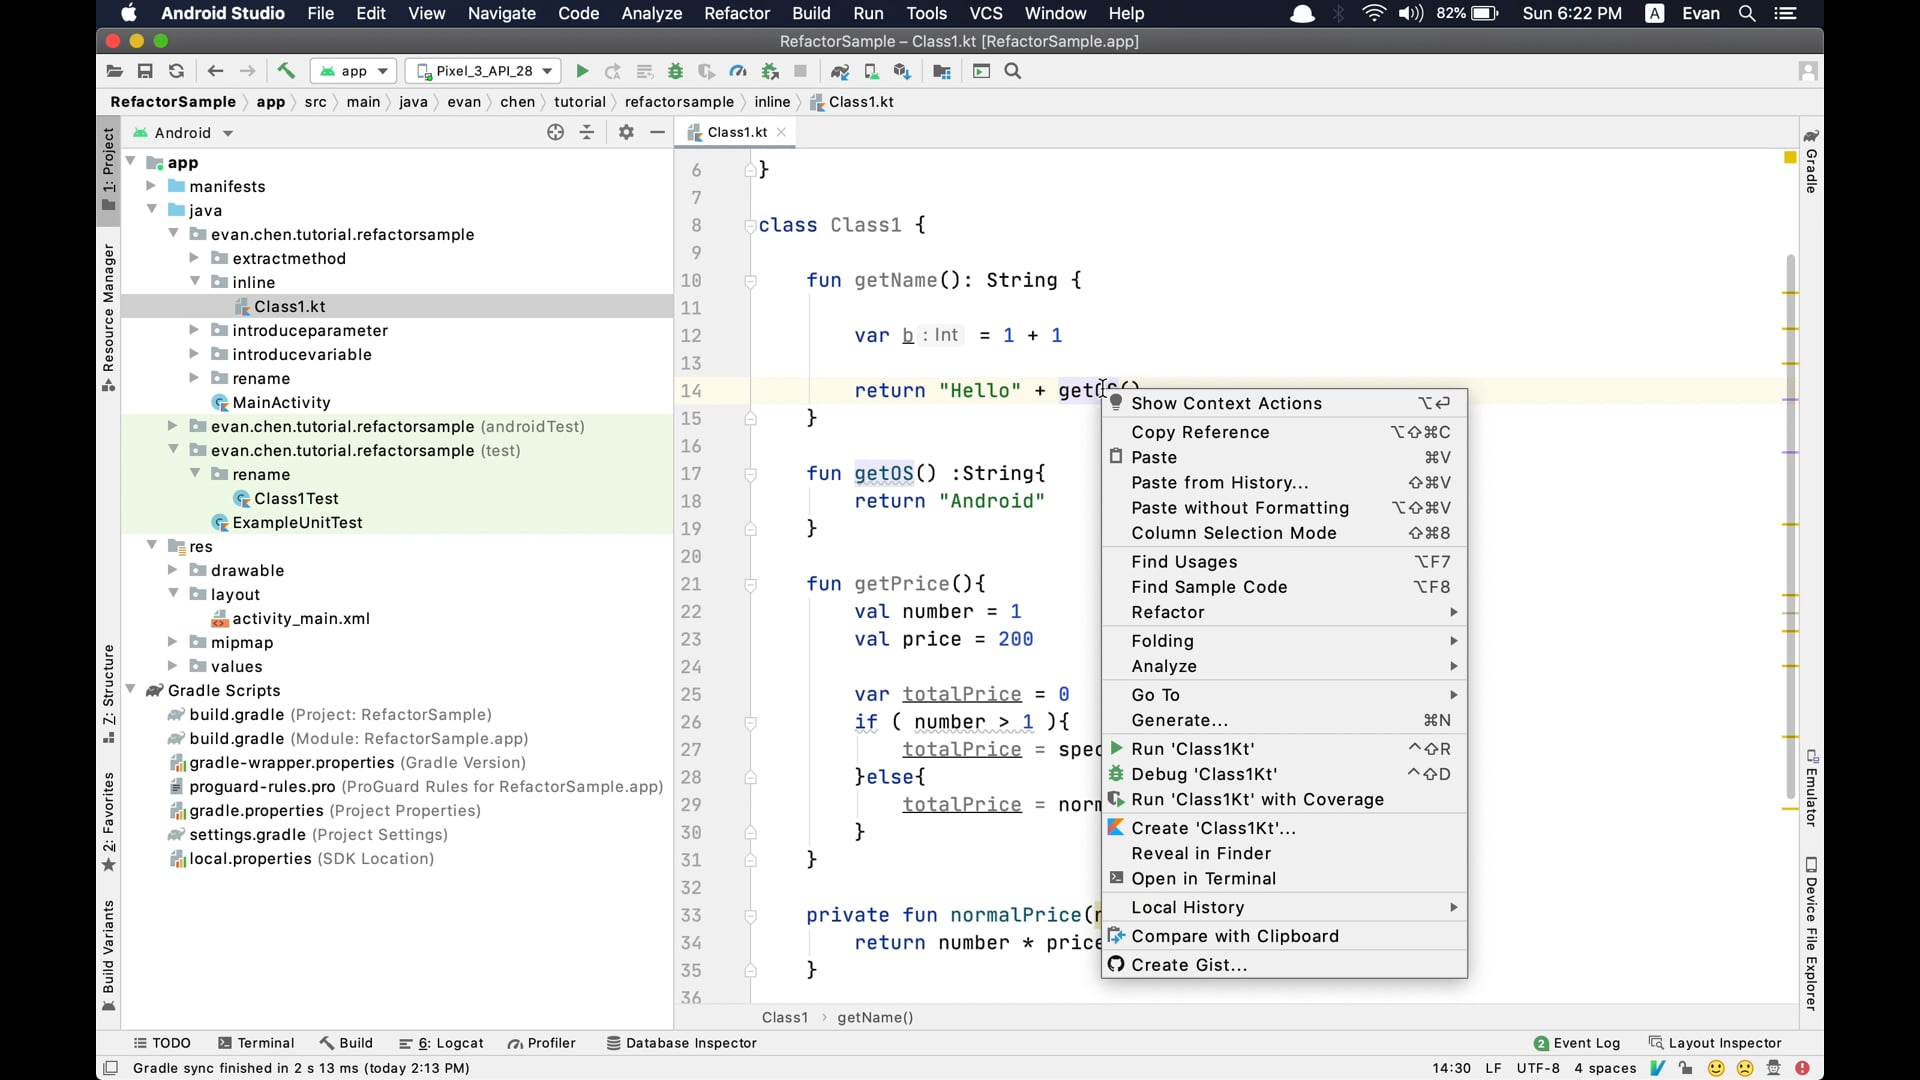The height and width of the screenshot is (1080, 1920).
Task: Open the Profiler gauge icon in toolbar
Action: [738, 71]
